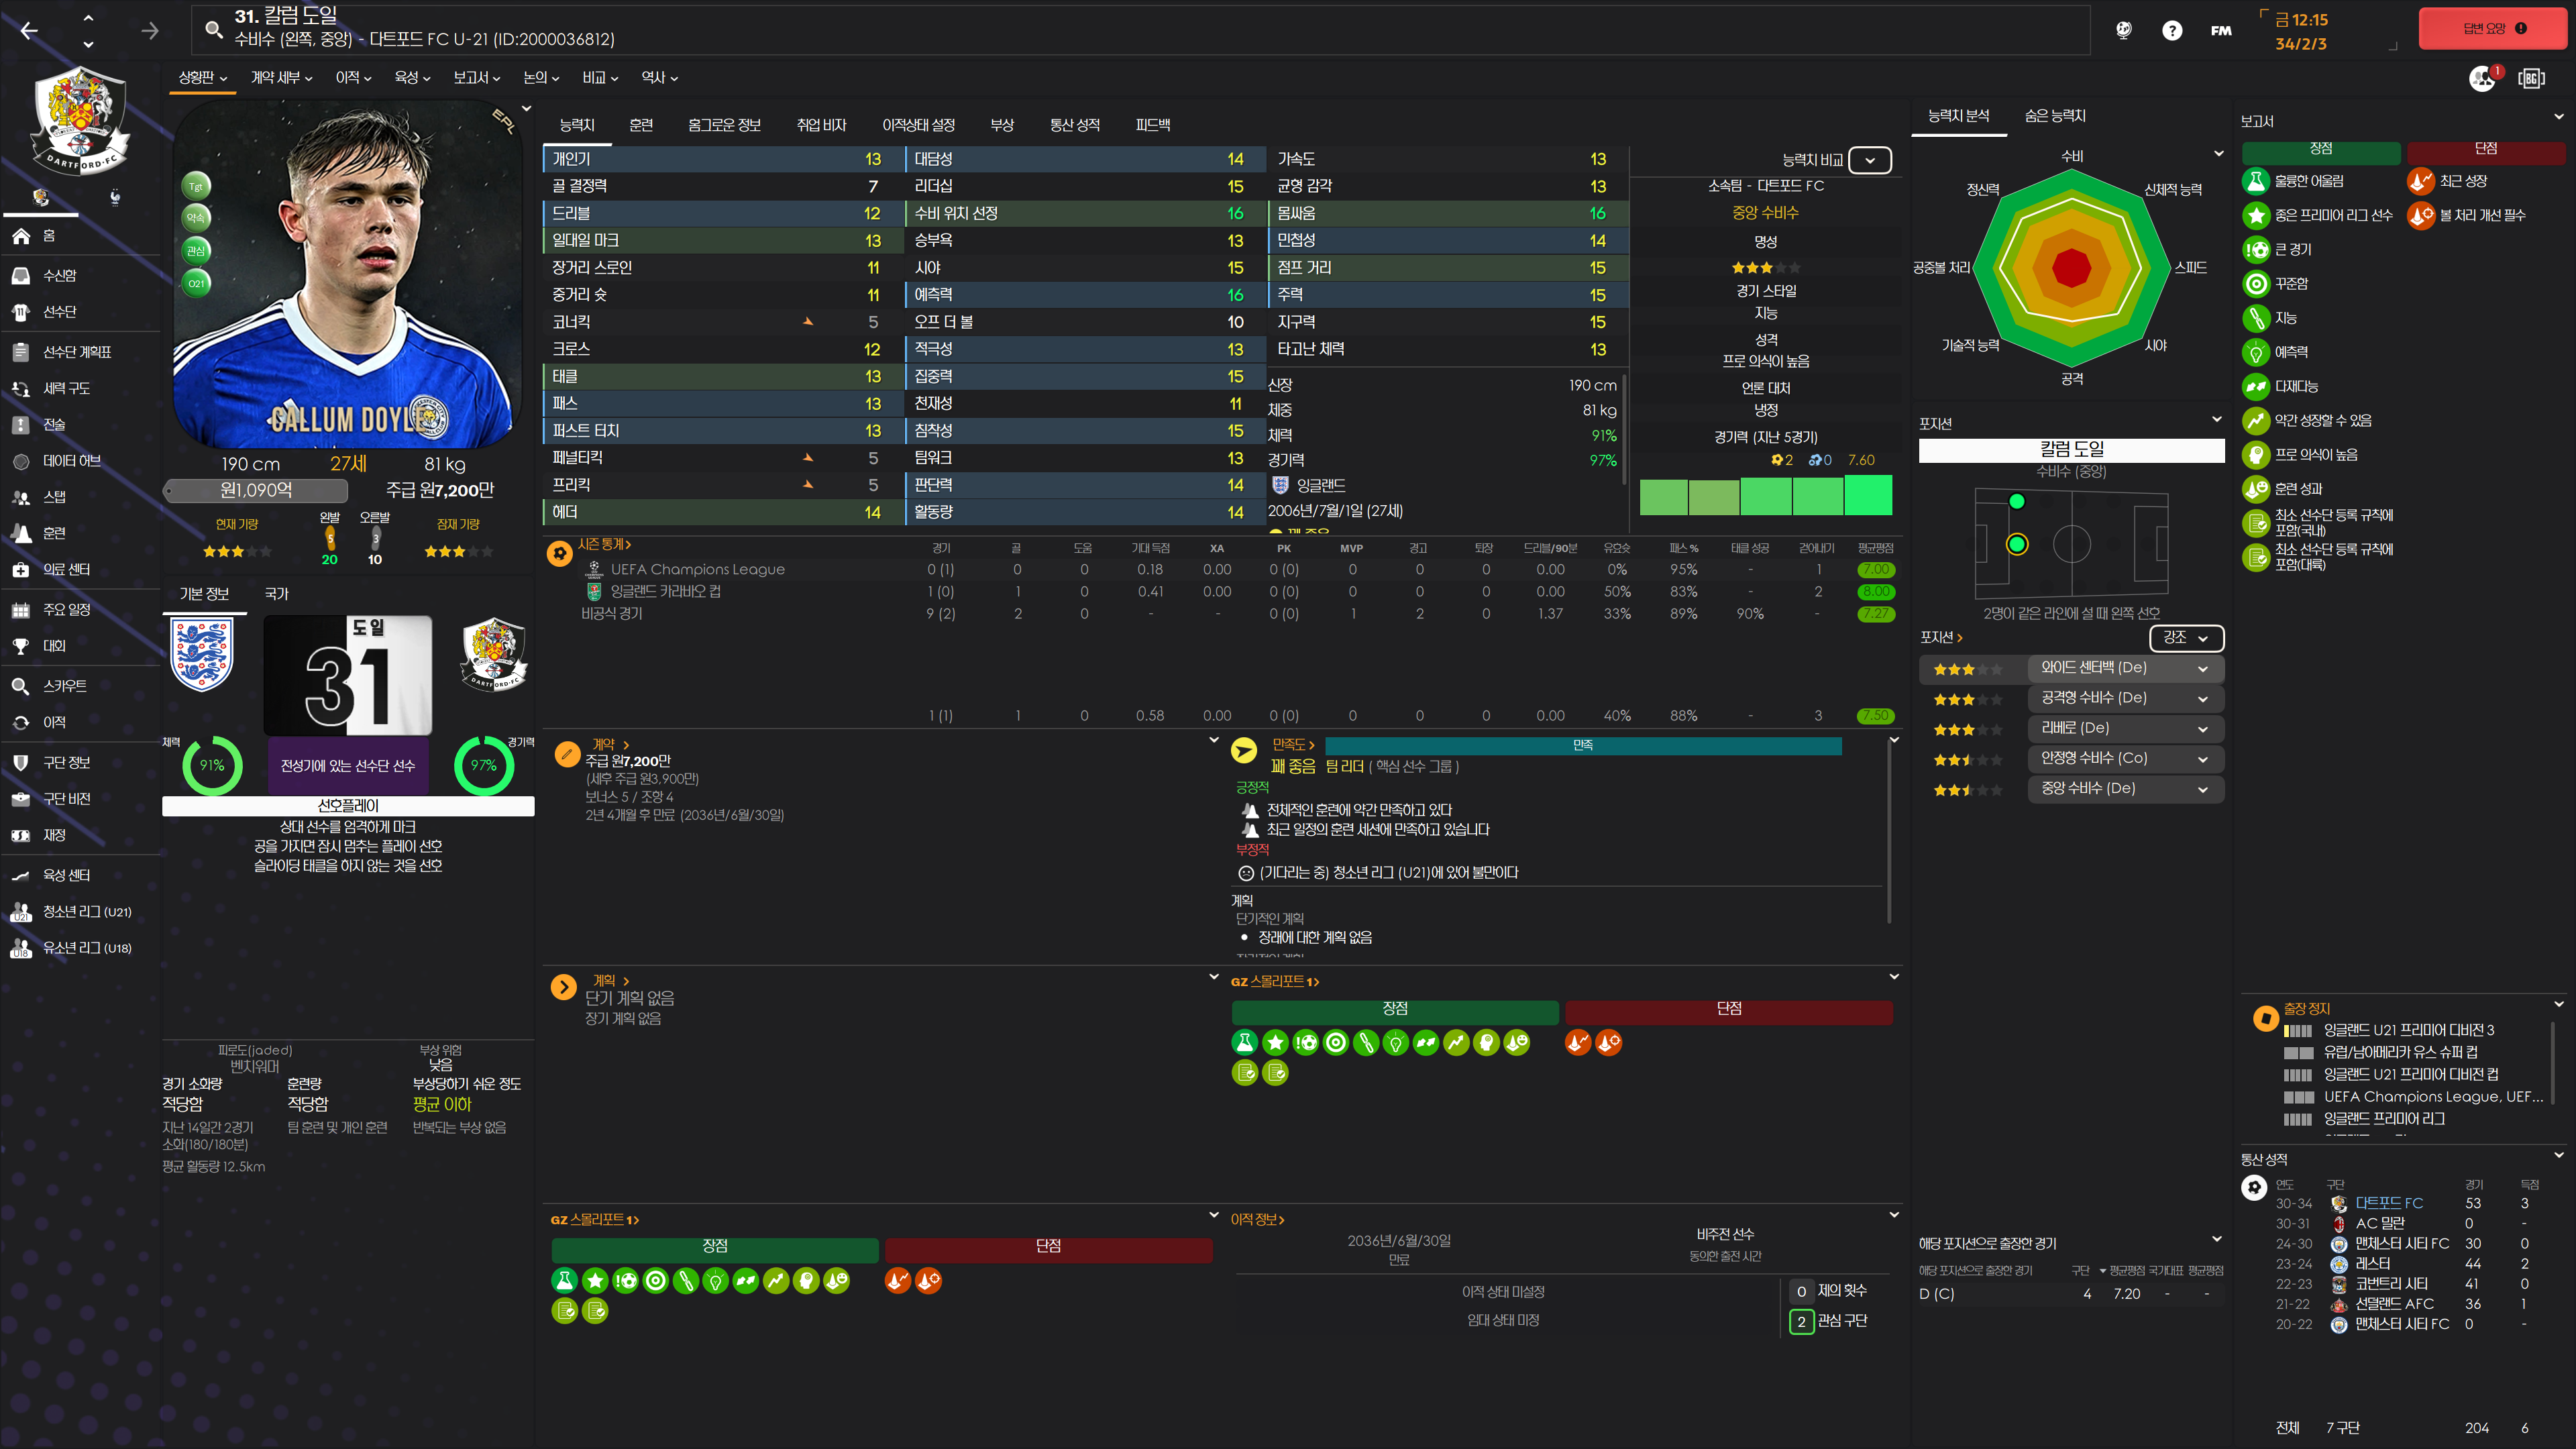Open 홈 (home) in the sidebar
2576x1449 pixels.
coord(48,236)
